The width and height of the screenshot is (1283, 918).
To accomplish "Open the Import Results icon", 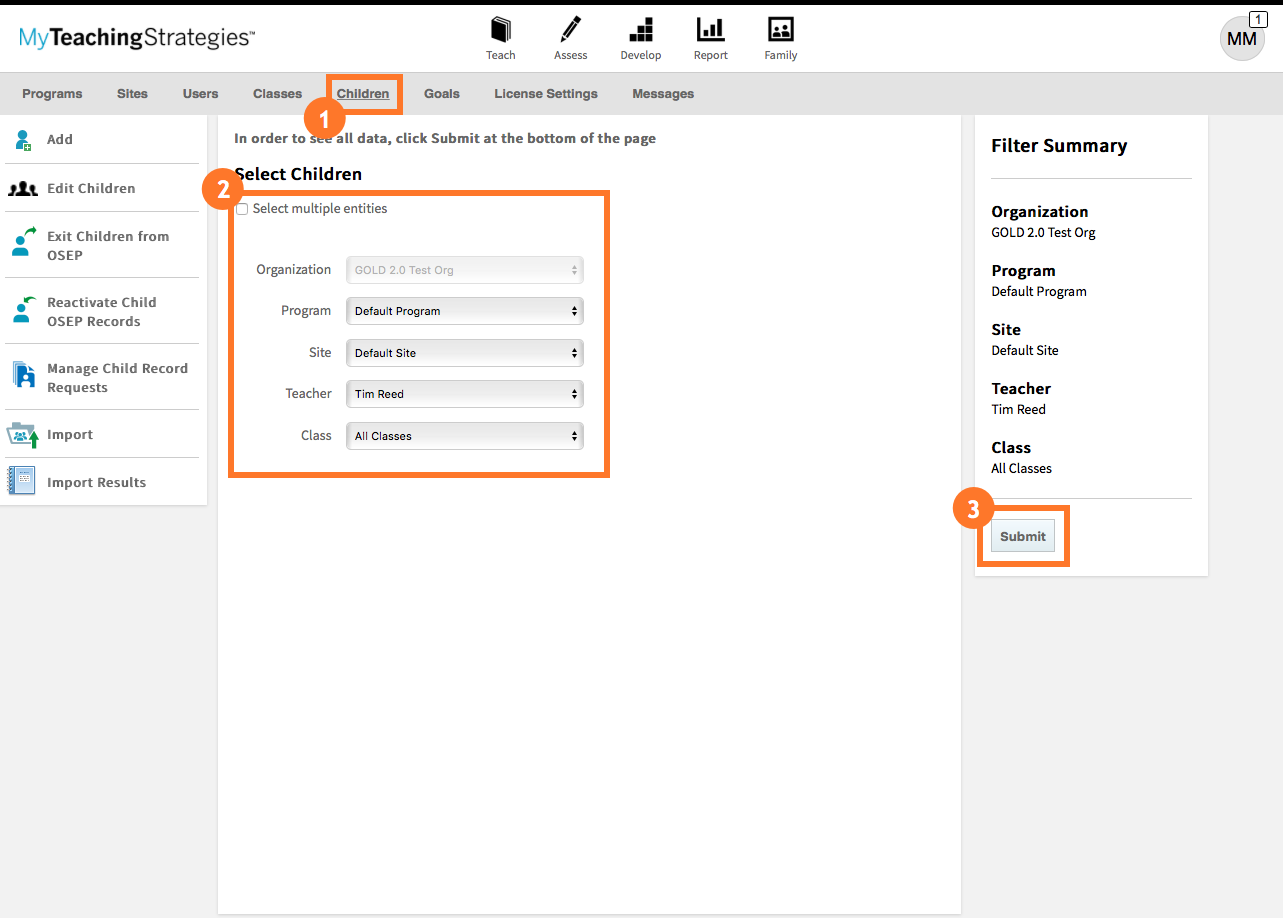I will pos(22,481).
